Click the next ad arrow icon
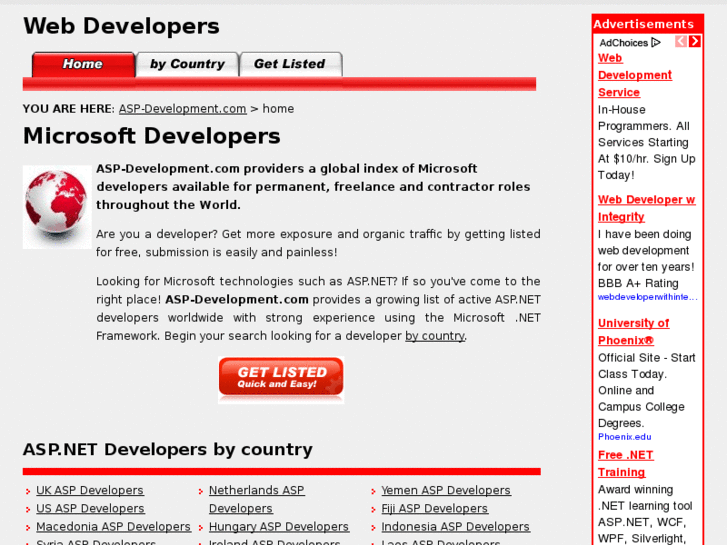This screenshot has height=545, width=727. [695, 41]
